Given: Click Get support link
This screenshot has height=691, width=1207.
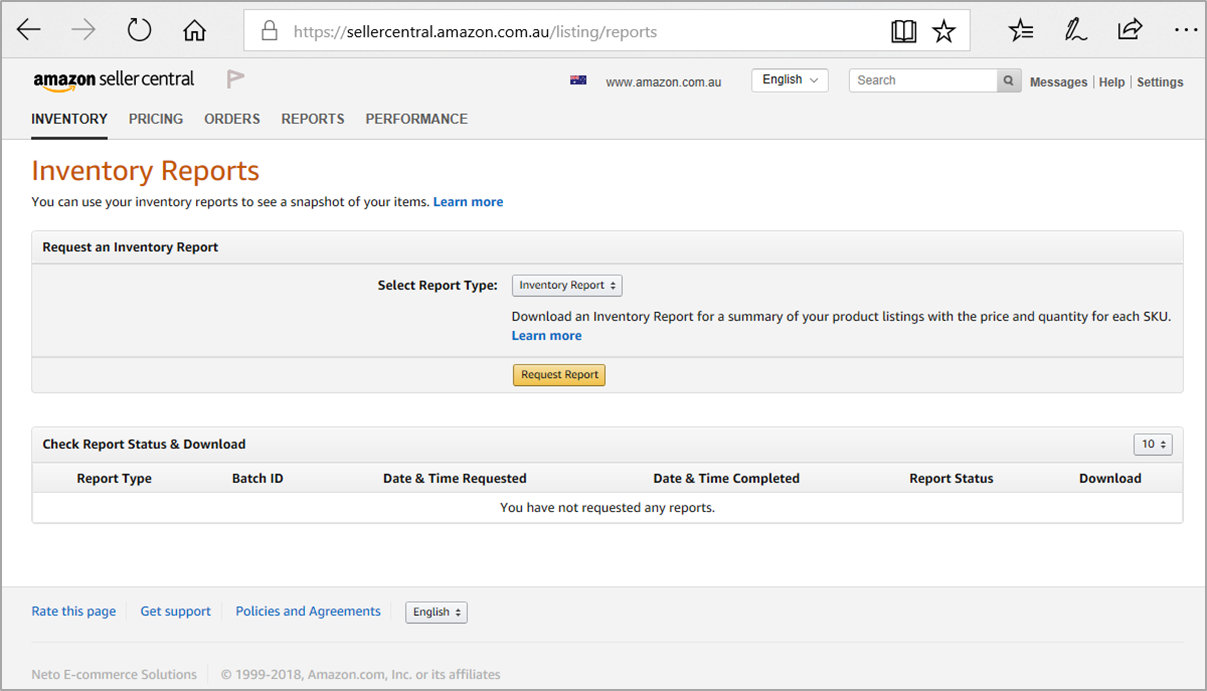Looking at the screenshot, I should [176, 611].
